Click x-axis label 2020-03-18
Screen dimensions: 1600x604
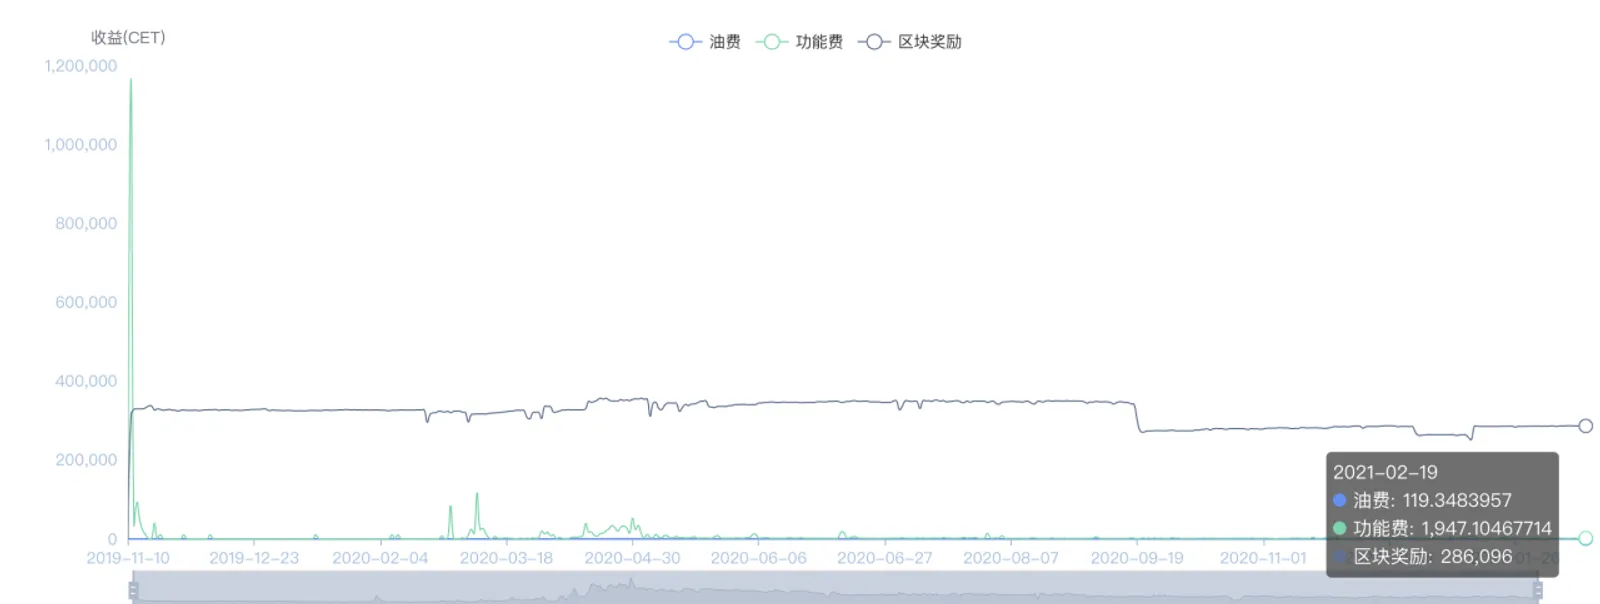pyautogui.click(x=506, y=558)
